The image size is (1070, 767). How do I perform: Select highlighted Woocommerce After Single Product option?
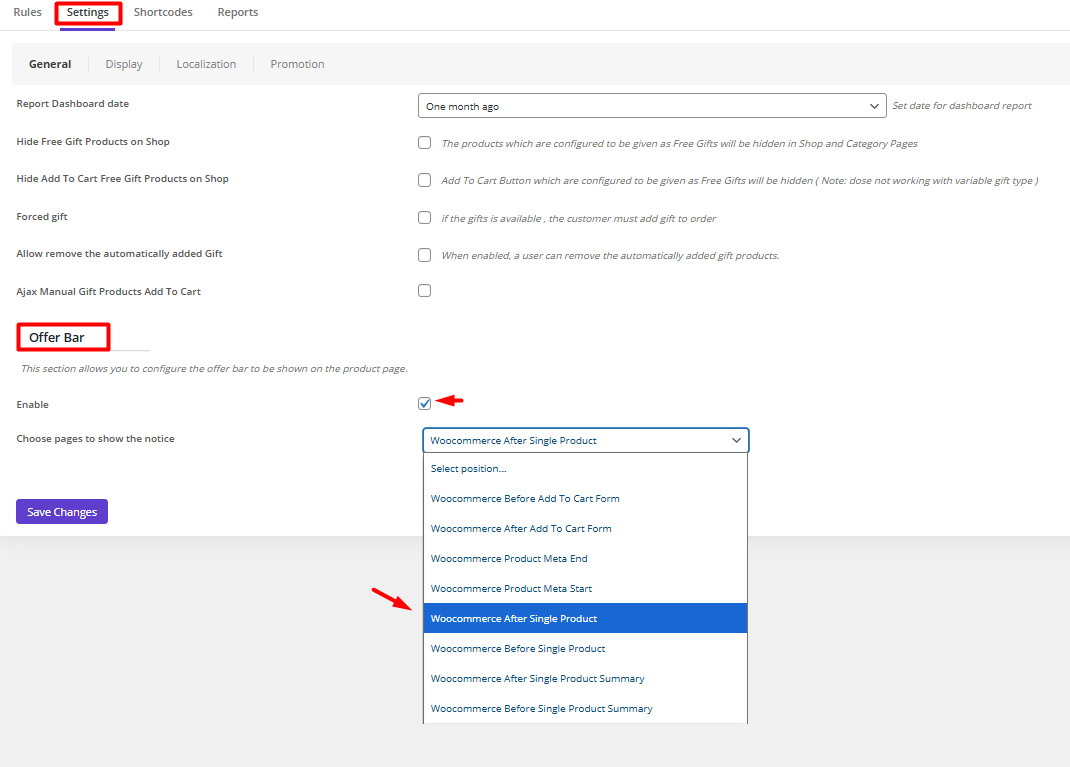click(x=585, y=618)
